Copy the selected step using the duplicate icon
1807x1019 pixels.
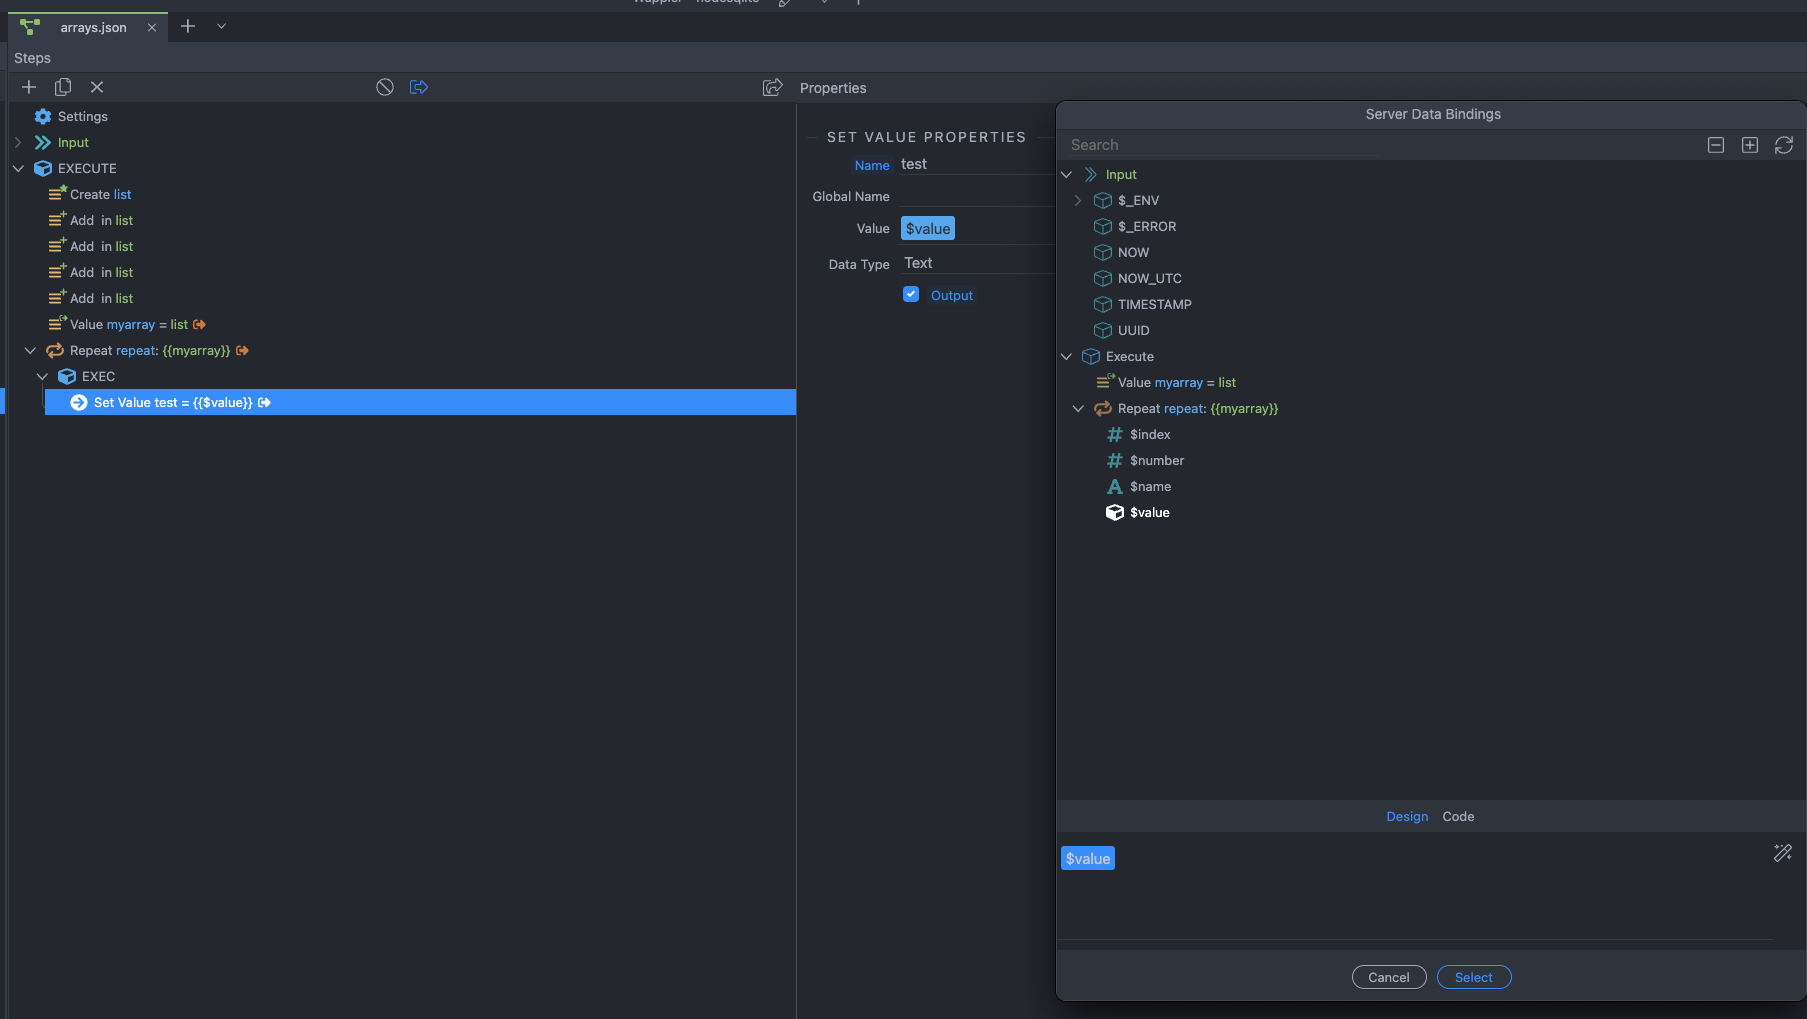(62, 87)
